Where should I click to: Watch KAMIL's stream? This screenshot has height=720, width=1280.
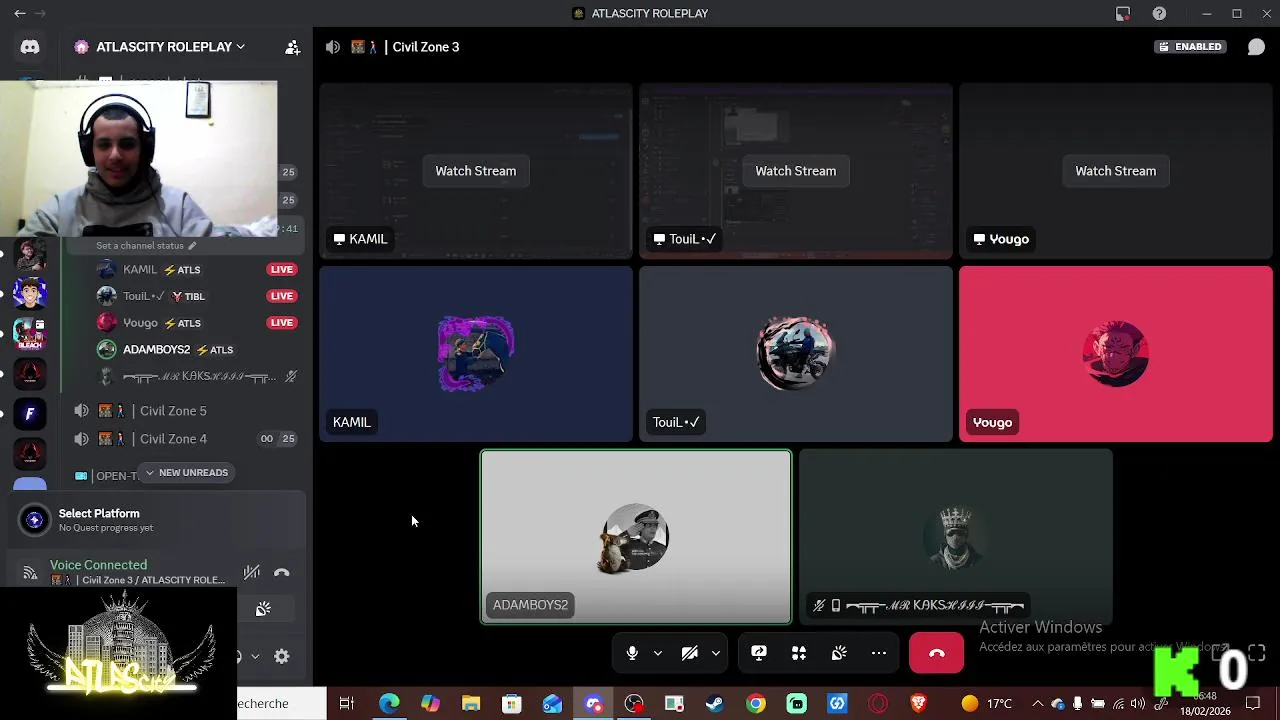click(476, 171)
